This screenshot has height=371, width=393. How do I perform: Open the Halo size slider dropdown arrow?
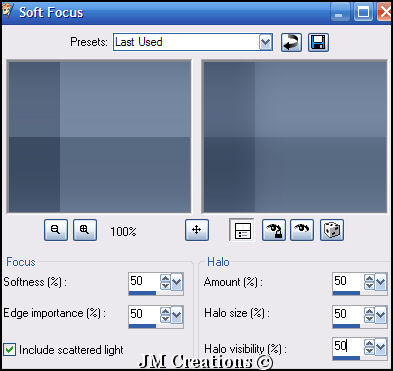tap(381, 315)
